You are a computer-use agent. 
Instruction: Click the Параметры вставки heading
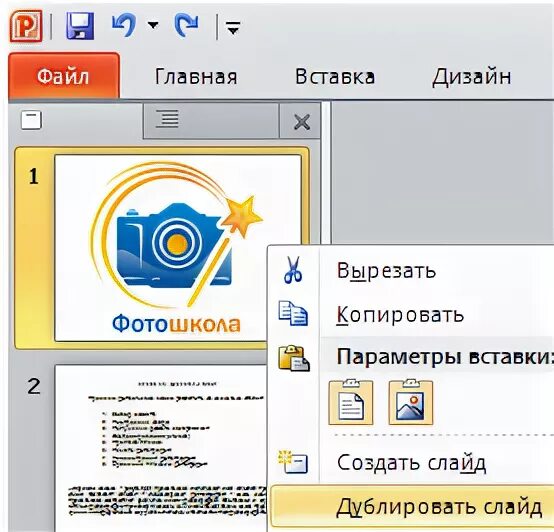tap(444, 357)
